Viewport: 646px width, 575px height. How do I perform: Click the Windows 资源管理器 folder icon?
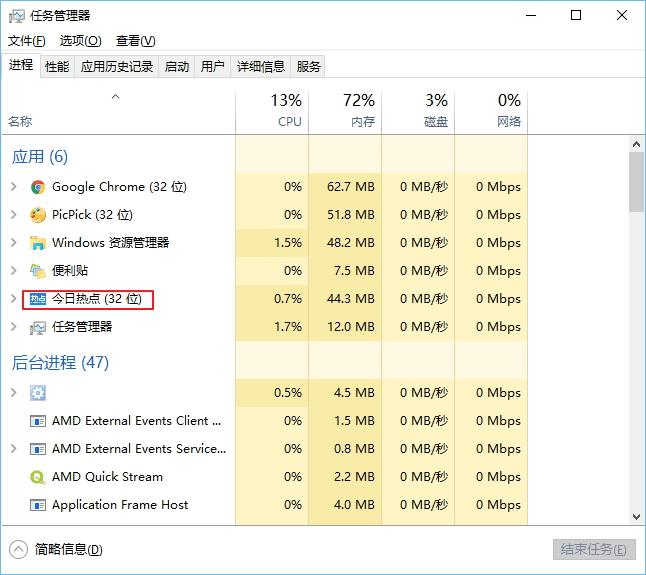pos(38,243)
